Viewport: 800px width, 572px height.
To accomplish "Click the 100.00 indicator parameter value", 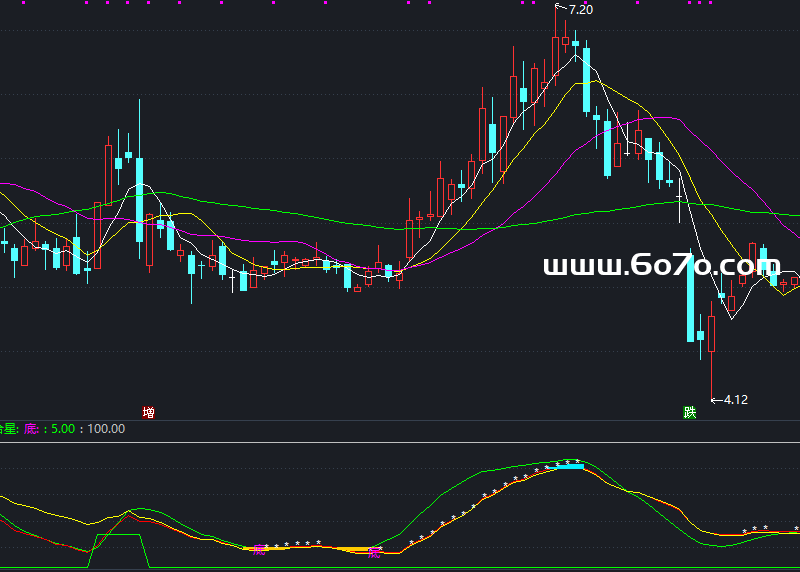I will pos(106,429).
